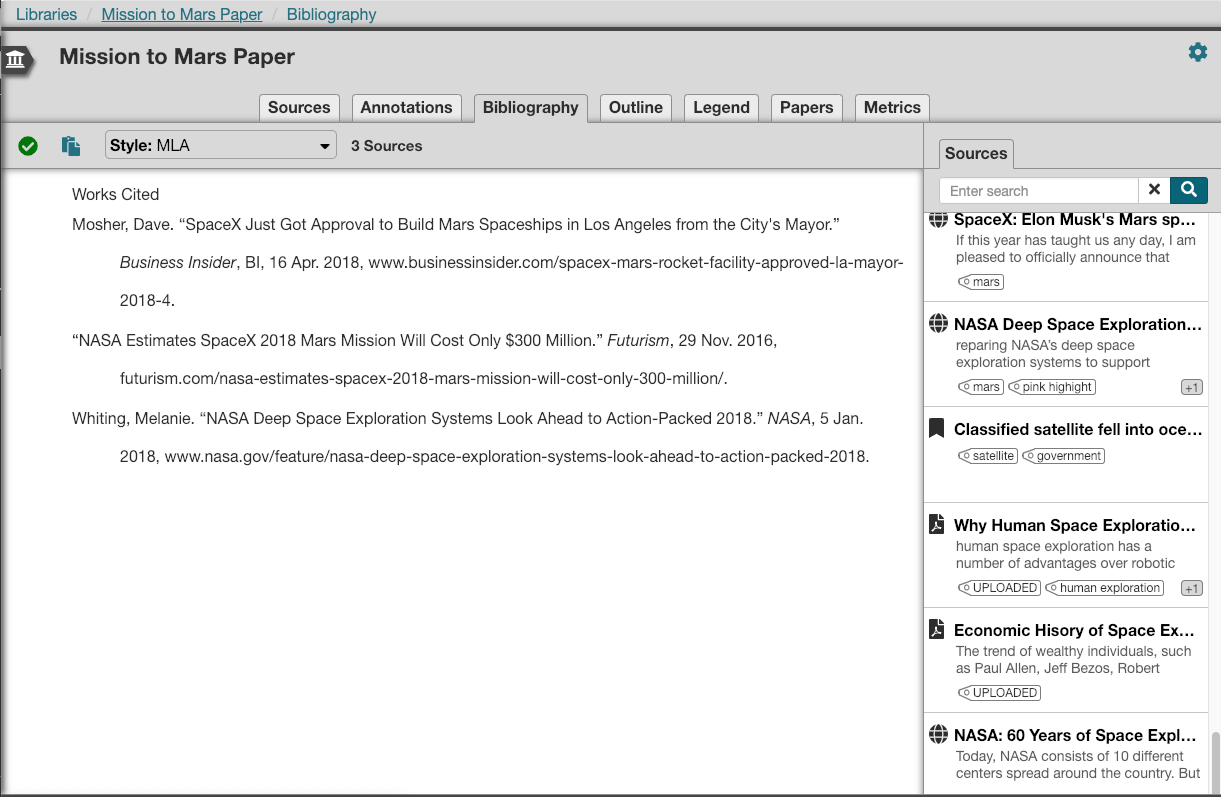
Task: Click the www.nasa.gov URL line
Action: [517, 457]
